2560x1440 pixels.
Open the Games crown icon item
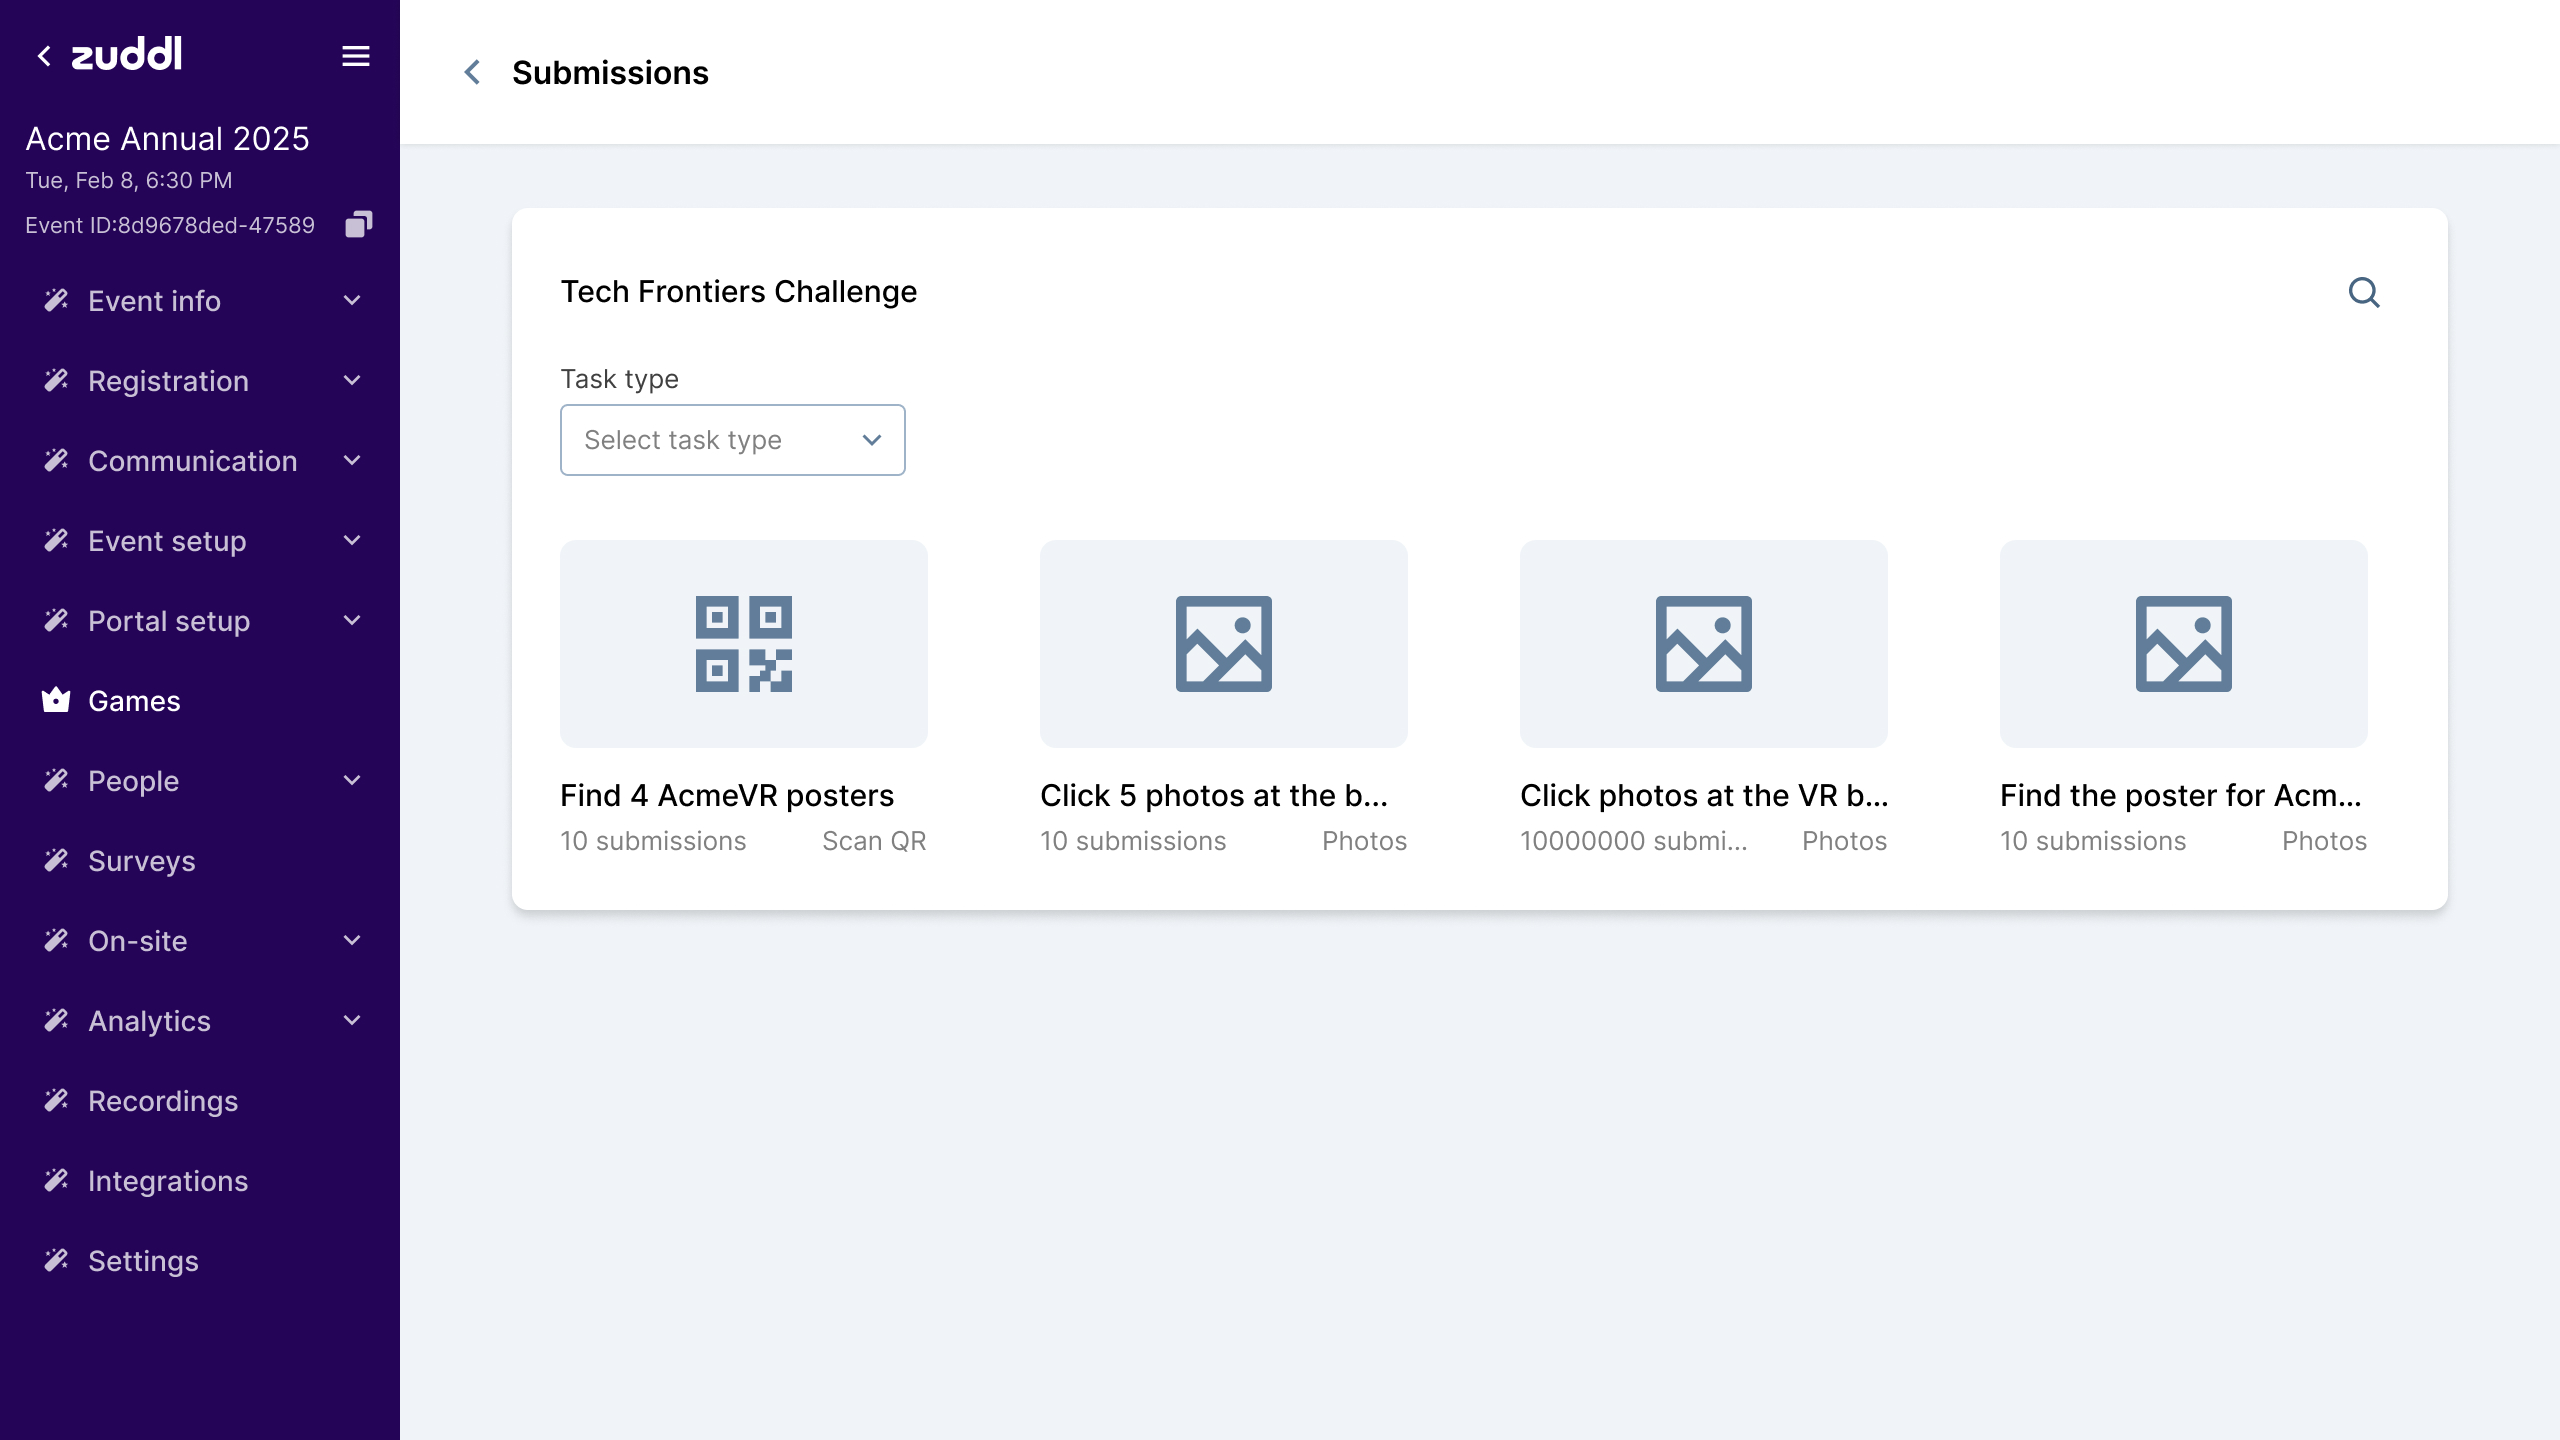pyautogui.click(x=56, y=700)
